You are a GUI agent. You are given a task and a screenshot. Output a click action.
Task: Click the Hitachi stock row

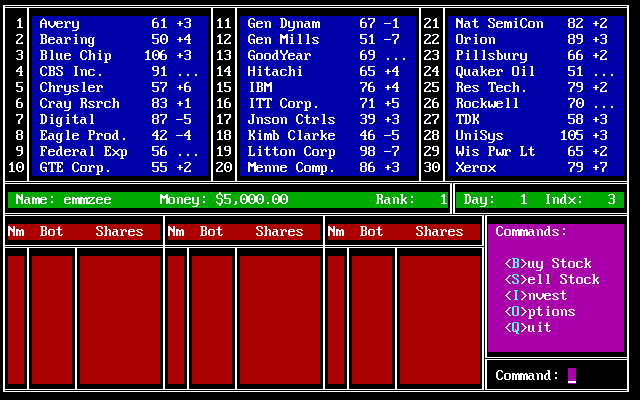328,71
